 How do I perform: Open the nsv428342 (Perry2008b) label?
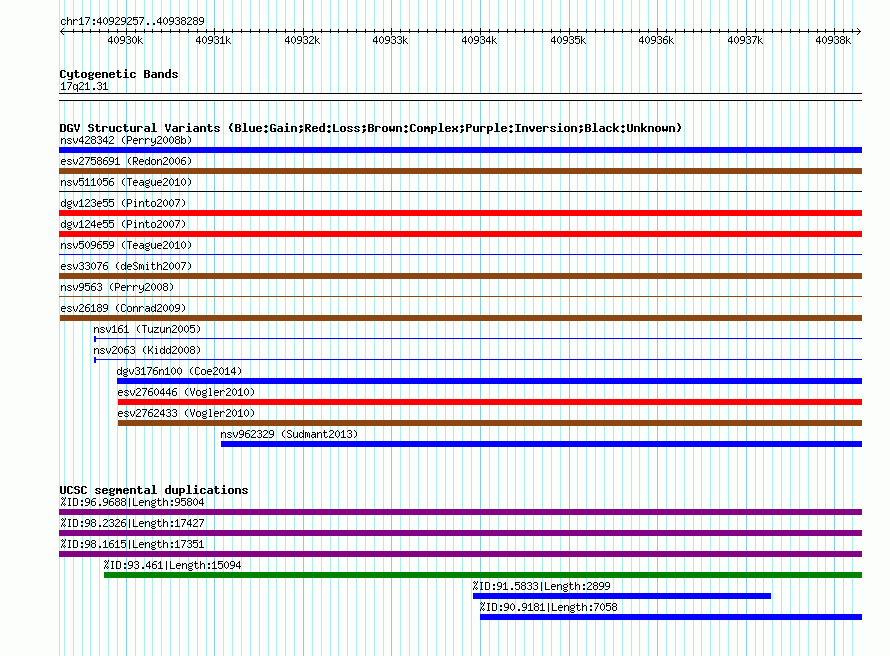coord(126,140)
